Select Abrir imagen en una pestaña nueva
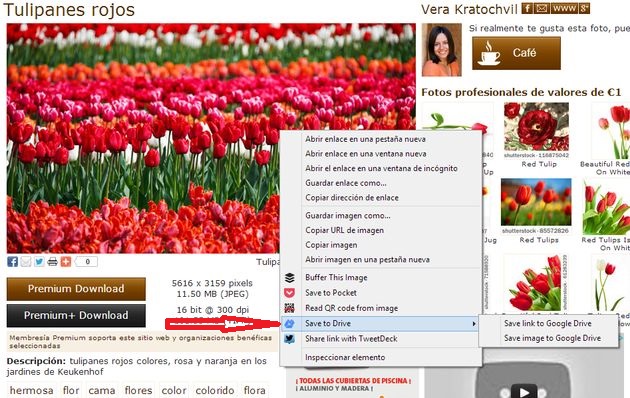 tap(367, 259)
